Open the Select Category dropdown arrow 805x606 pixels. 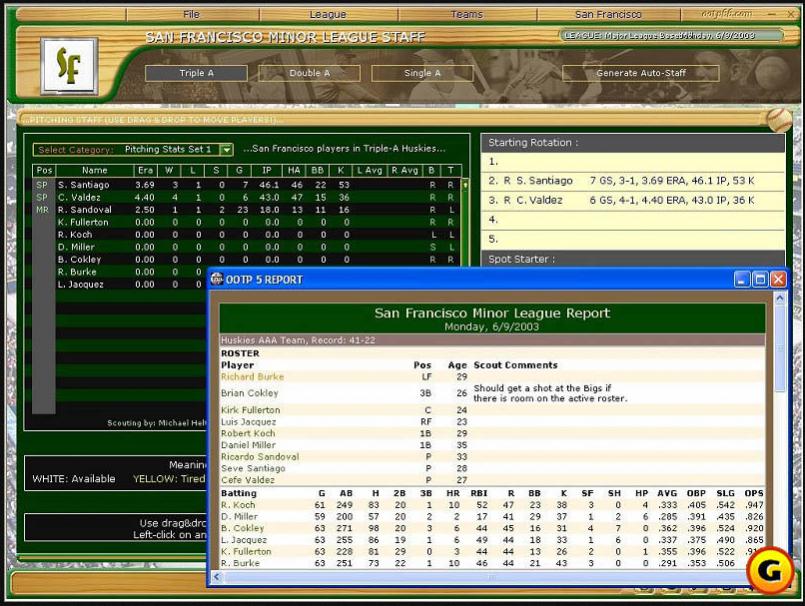pos(226,149)
